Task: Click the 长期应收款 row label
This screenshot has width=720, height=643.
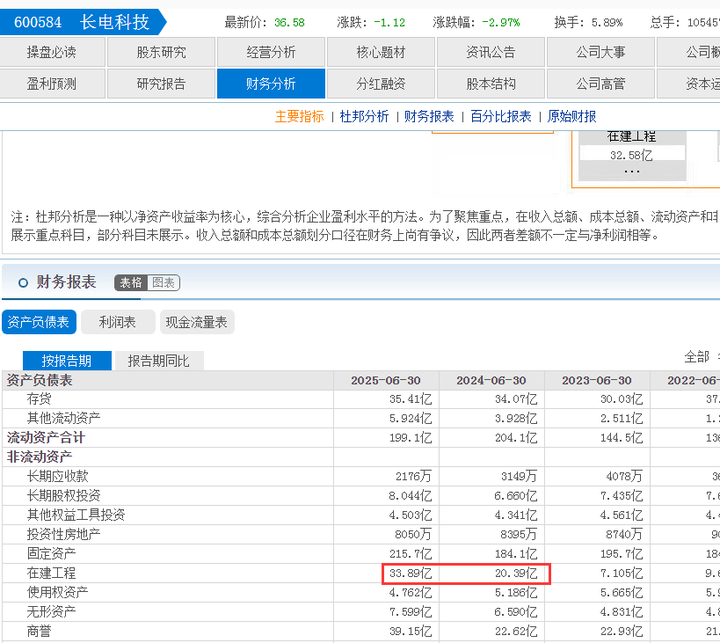Action: [x=57, y=476]
